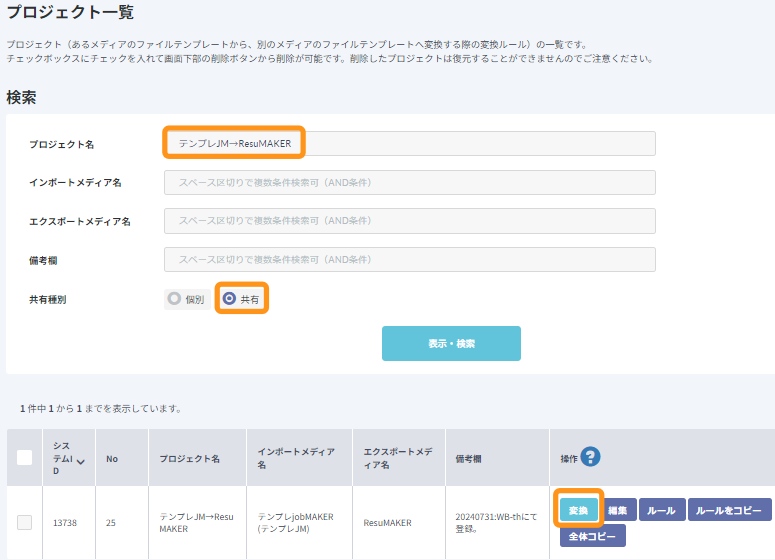Sort by システムID column arrow
The height and width of the screenshot is (560, 775).
tap(81, 462)
